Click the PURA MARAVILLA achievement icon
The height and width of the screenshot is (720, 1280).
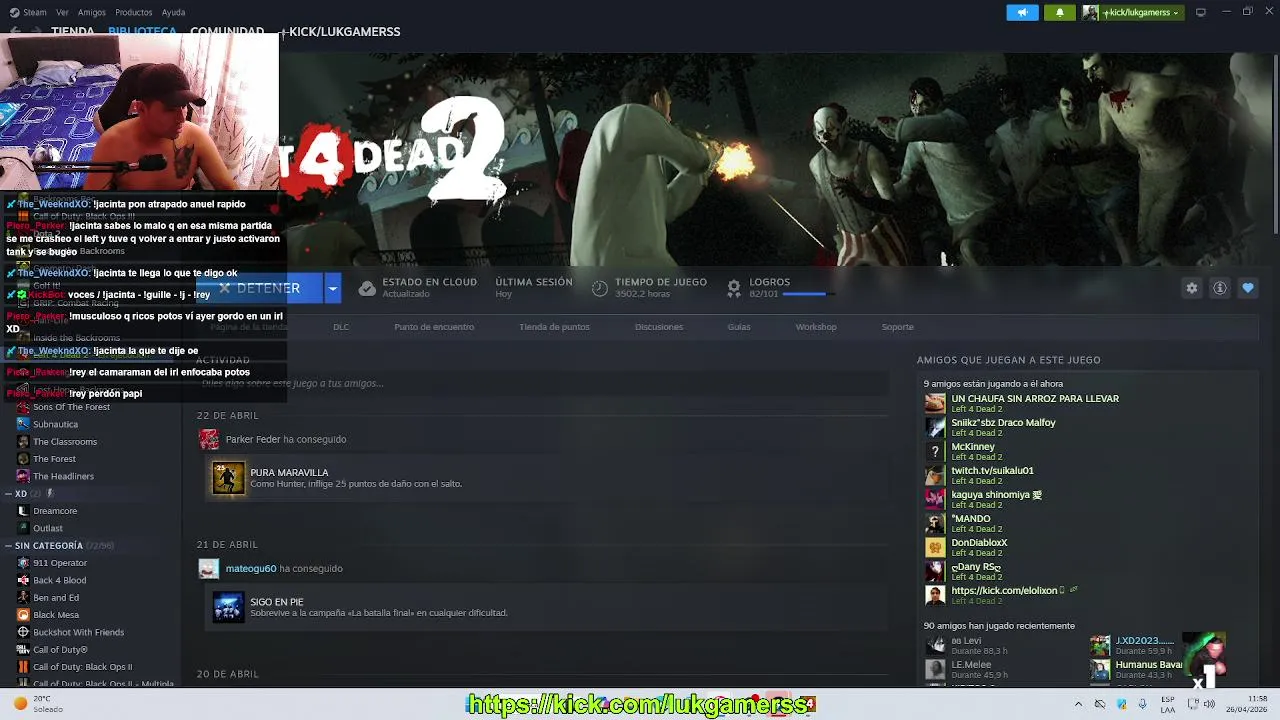[228, 478]
